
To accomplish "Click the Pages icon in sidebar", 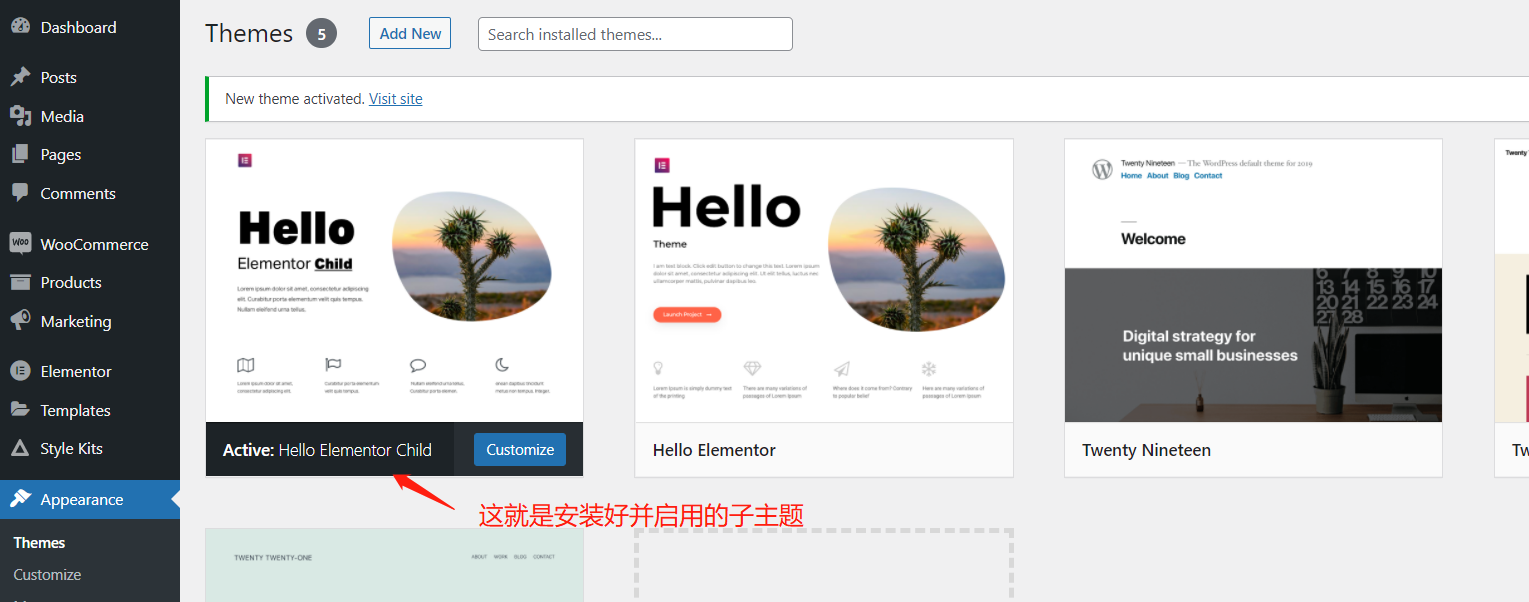I will pyautogui.click(x=20, y=154).
